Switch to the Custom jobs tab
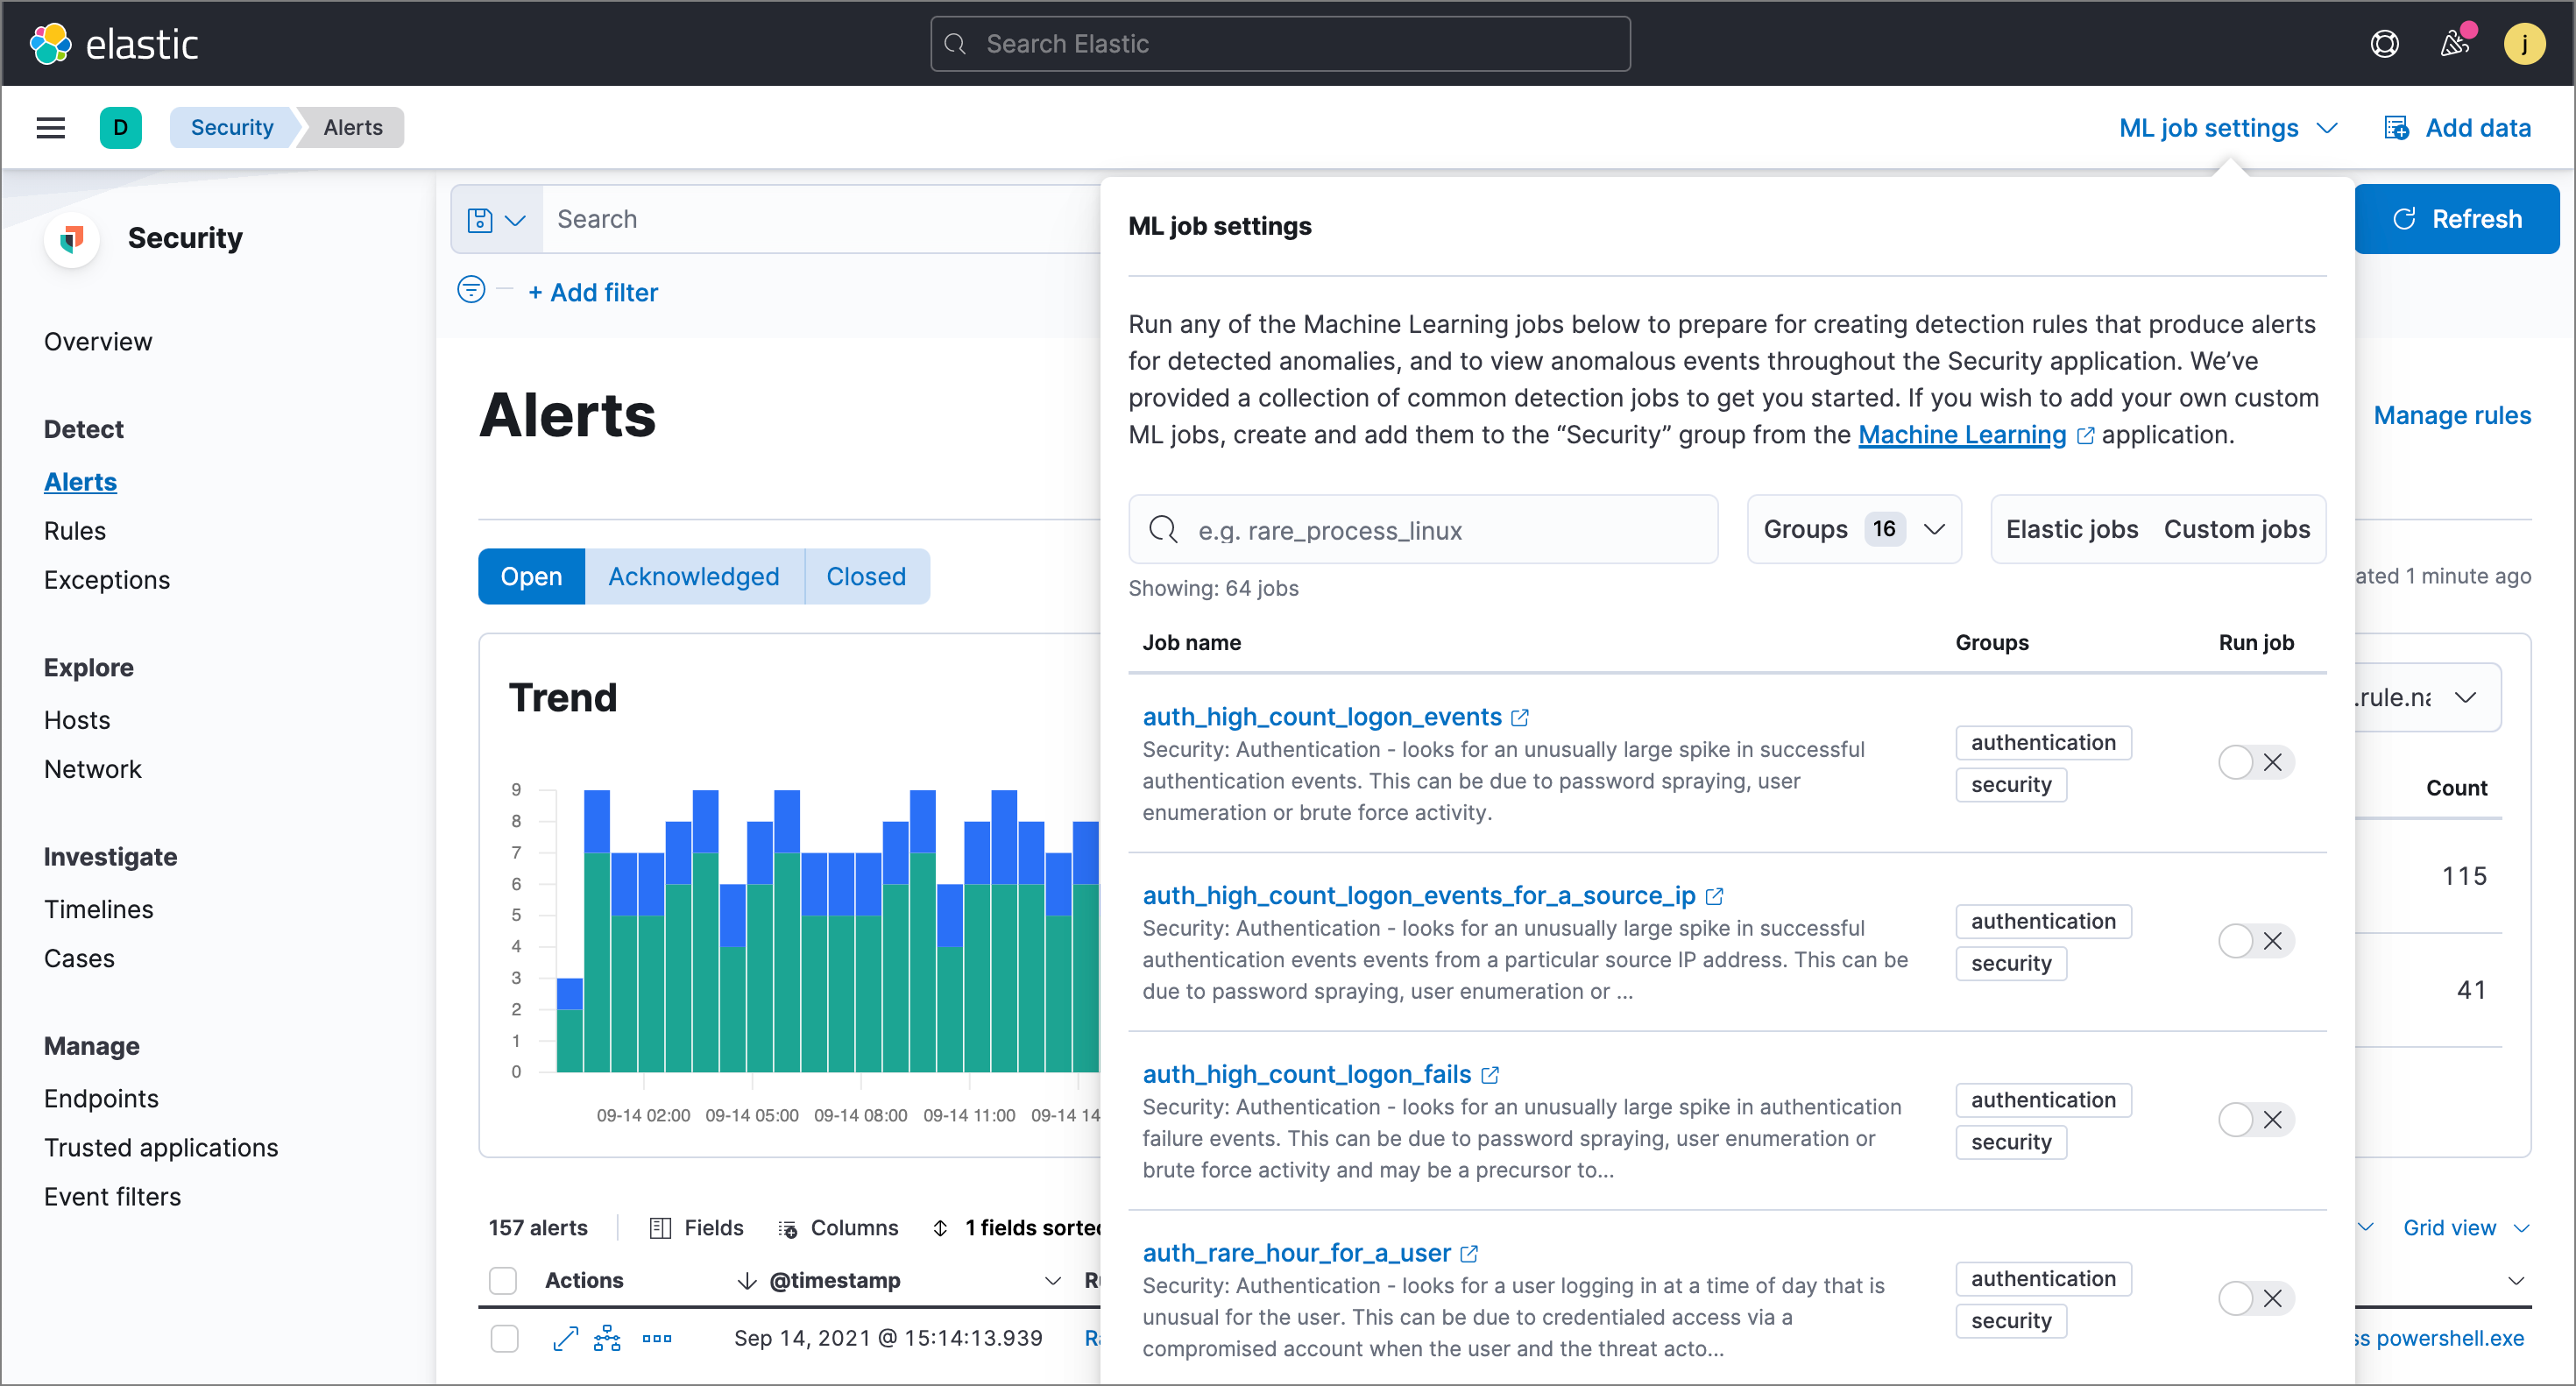 2237,529
